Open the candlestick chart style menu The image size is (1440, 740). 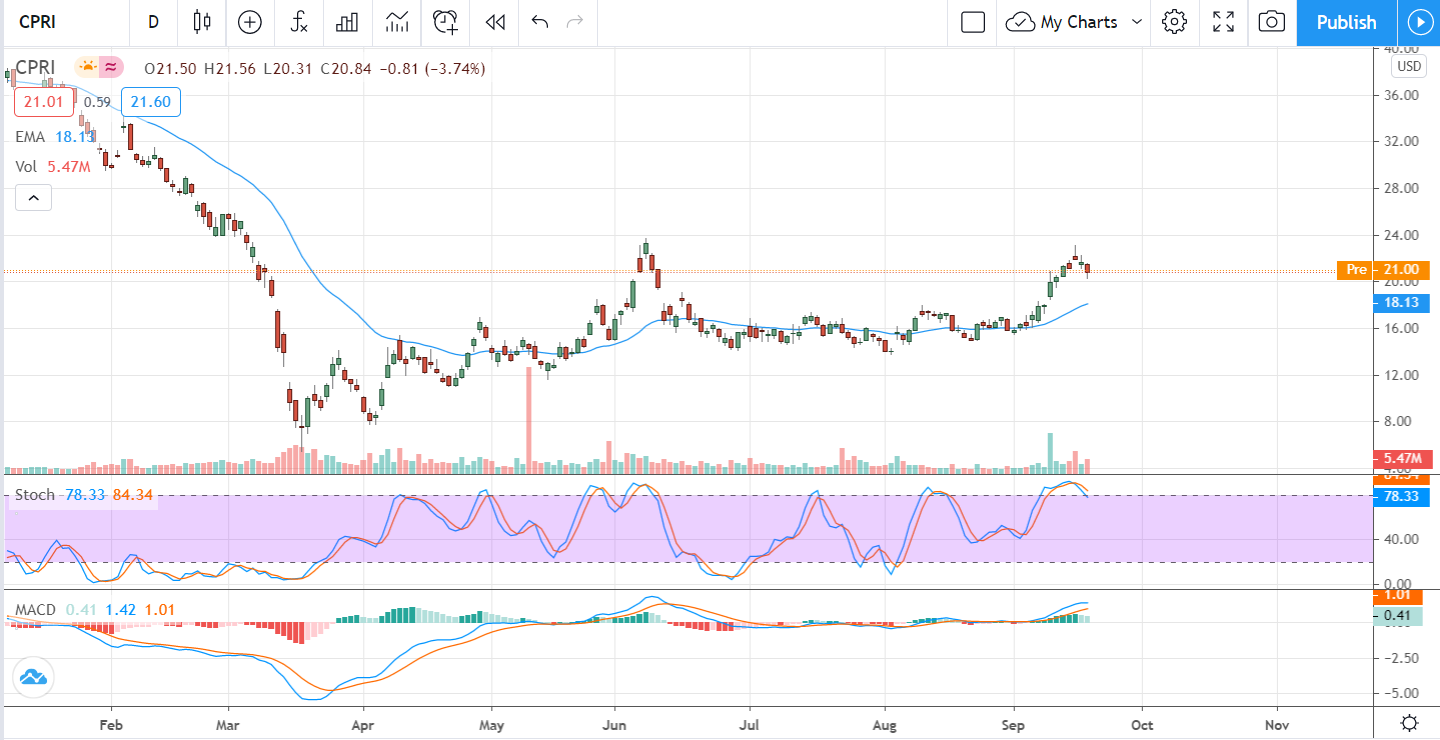coord(203,22)
